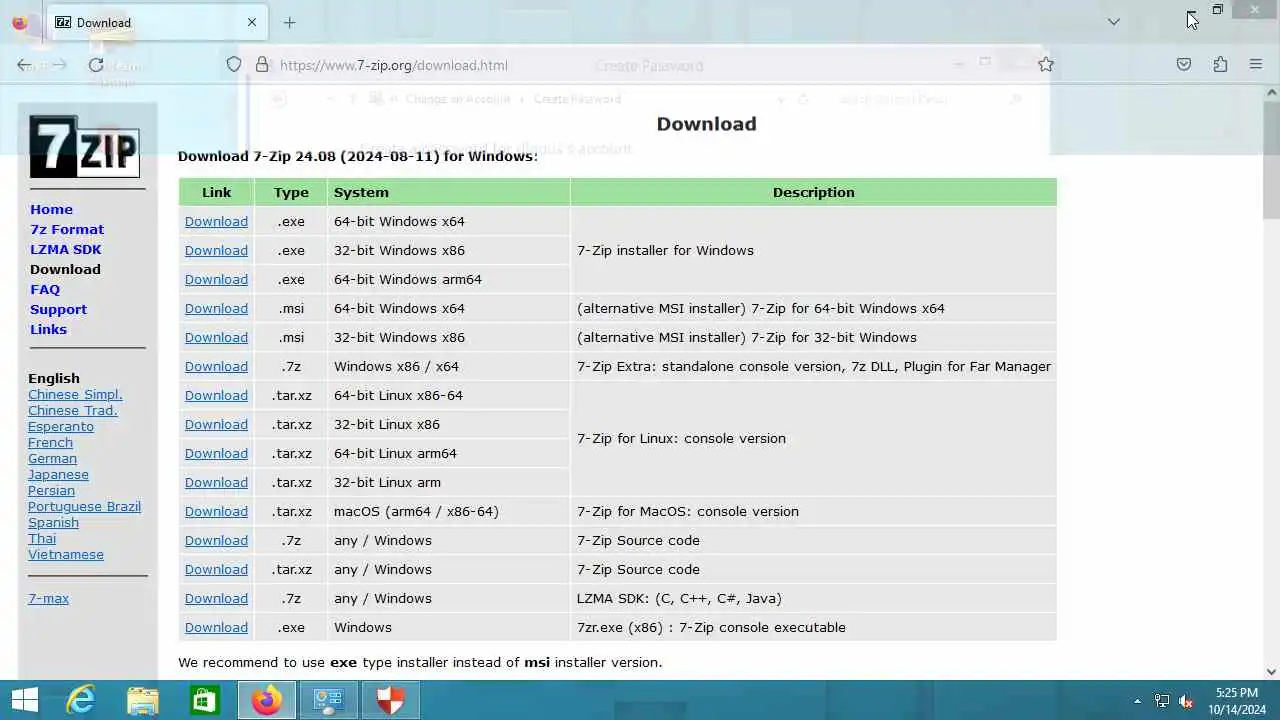
Task: Open the LZMA SDK sidebar link
Action: (x=66, y=249)
